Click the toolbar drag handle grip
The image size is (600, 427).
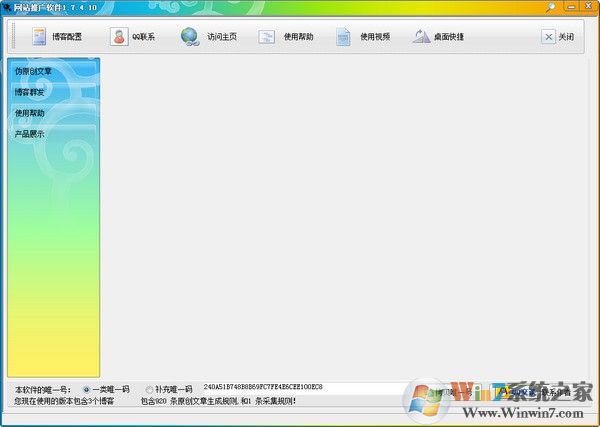13,36
